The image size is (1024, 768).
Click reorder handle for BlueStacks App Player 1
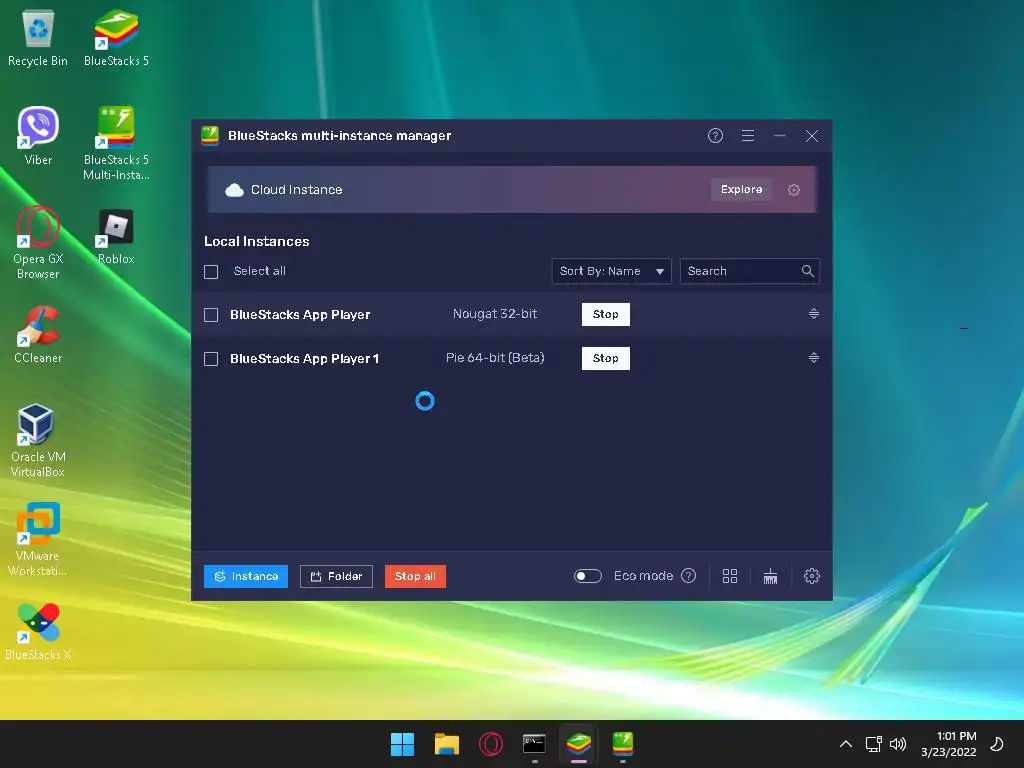click(x=814, y=357)
